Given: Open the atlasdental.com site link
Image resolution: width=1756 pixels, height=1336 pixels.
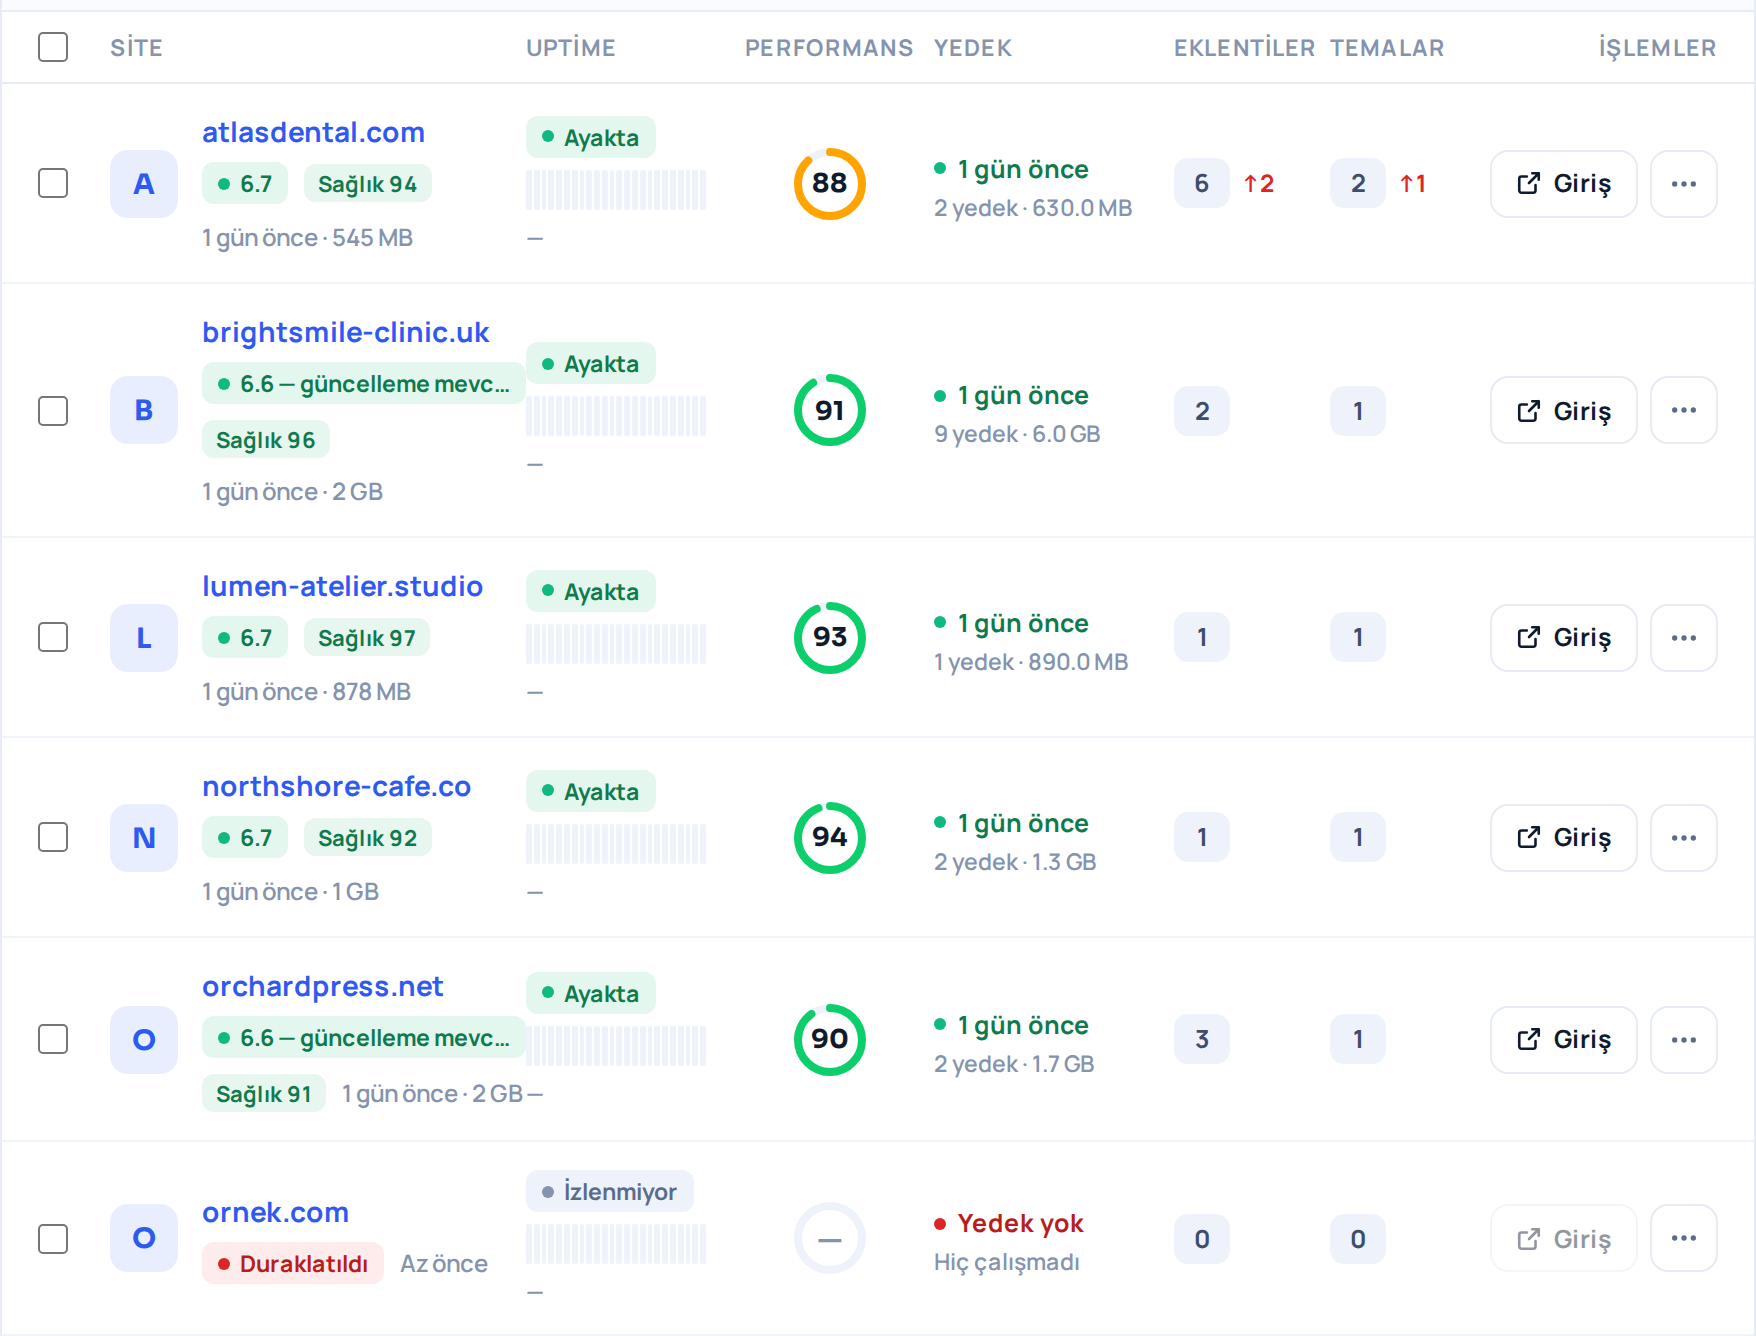Looking at the screenshot, I should coord(313,132).
